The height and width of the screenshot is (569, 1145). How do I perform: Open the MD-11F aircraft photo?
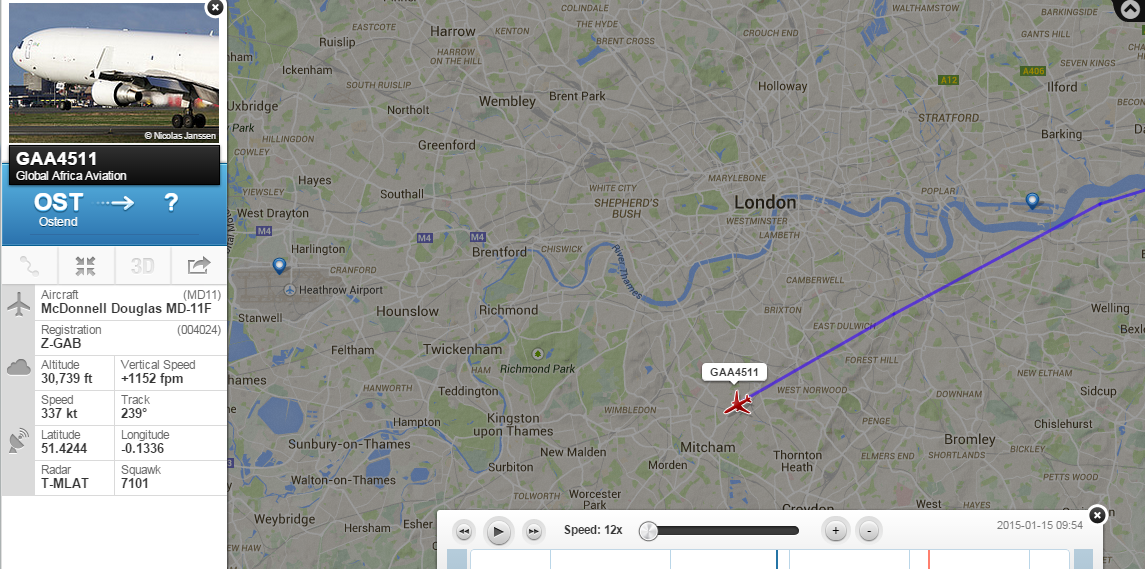(x=114, y=73)
